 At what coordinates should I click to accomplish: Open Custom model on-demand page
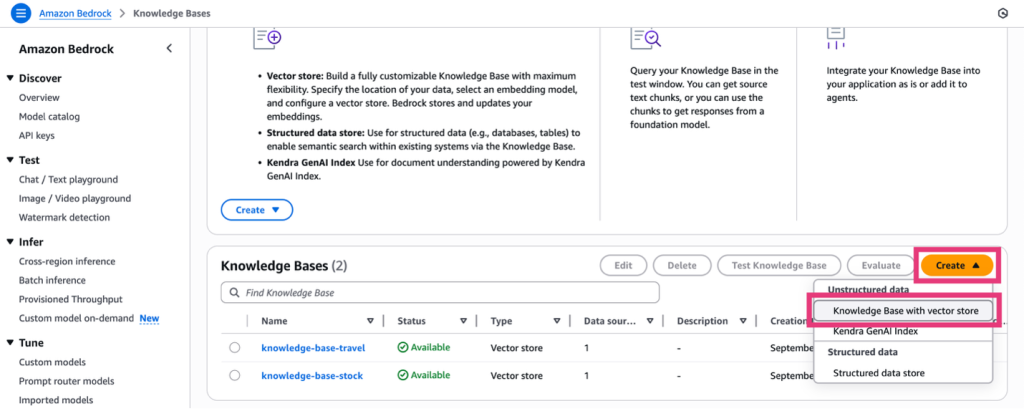[76, 318]
